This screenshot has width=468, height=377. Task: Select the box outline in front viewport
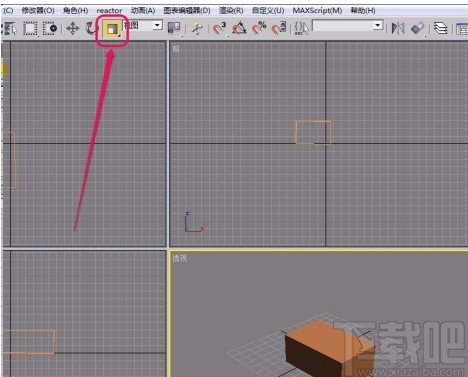point(313,132)
